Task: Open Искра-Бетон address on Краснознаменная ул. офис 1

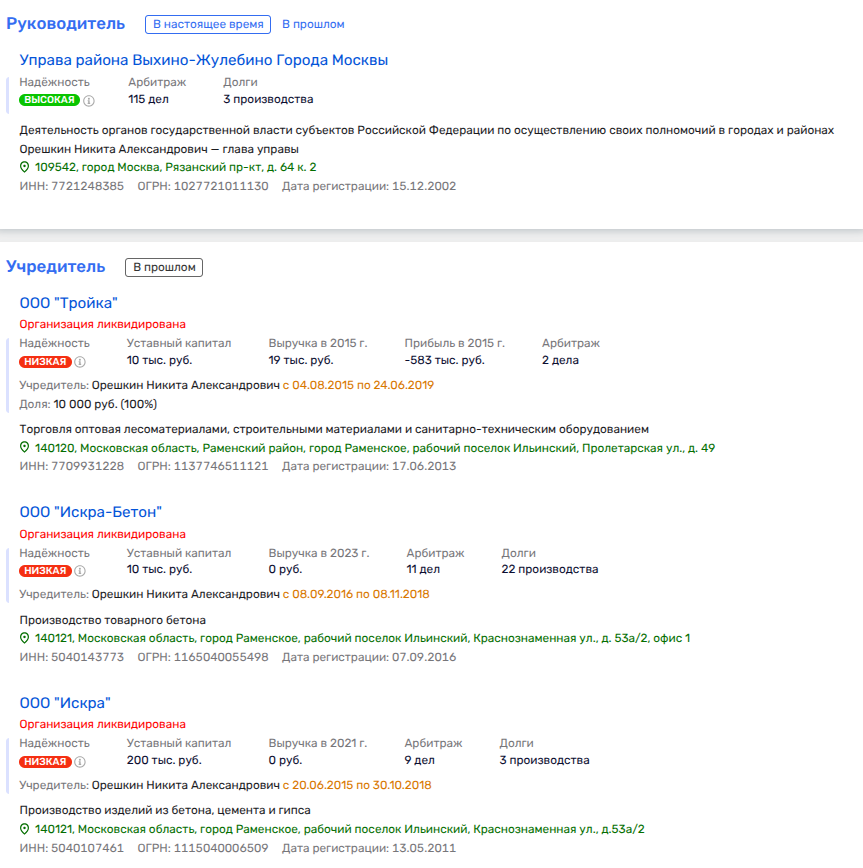Action: pyautogui.click(x=362, y=638)
